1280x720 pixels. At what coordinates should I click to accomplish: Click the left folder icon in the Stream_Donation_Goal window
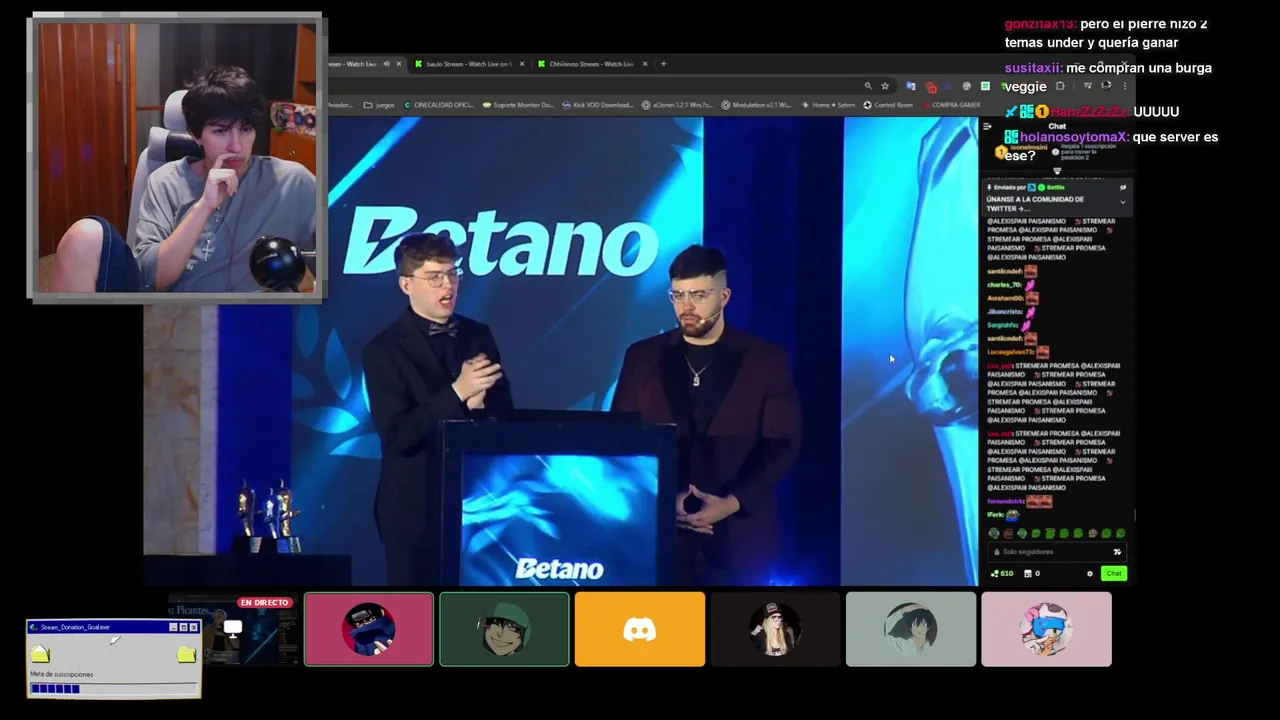[40, 654]
